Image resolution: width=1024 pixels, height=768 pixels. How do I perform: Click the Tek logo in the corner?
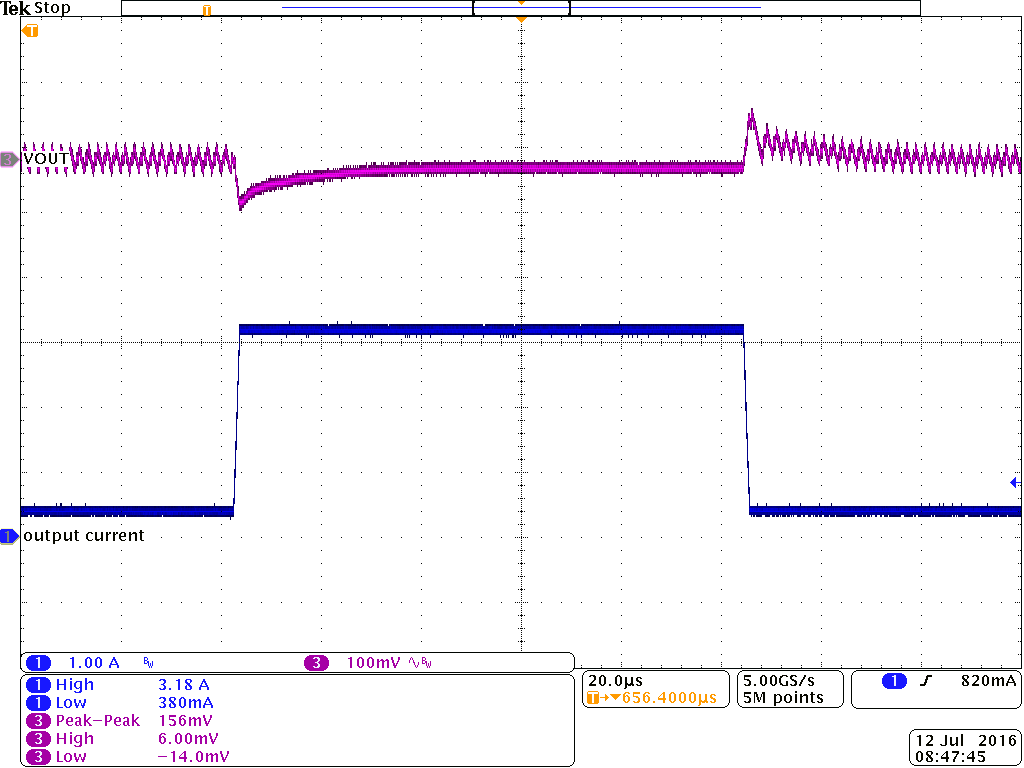[18, 8]
